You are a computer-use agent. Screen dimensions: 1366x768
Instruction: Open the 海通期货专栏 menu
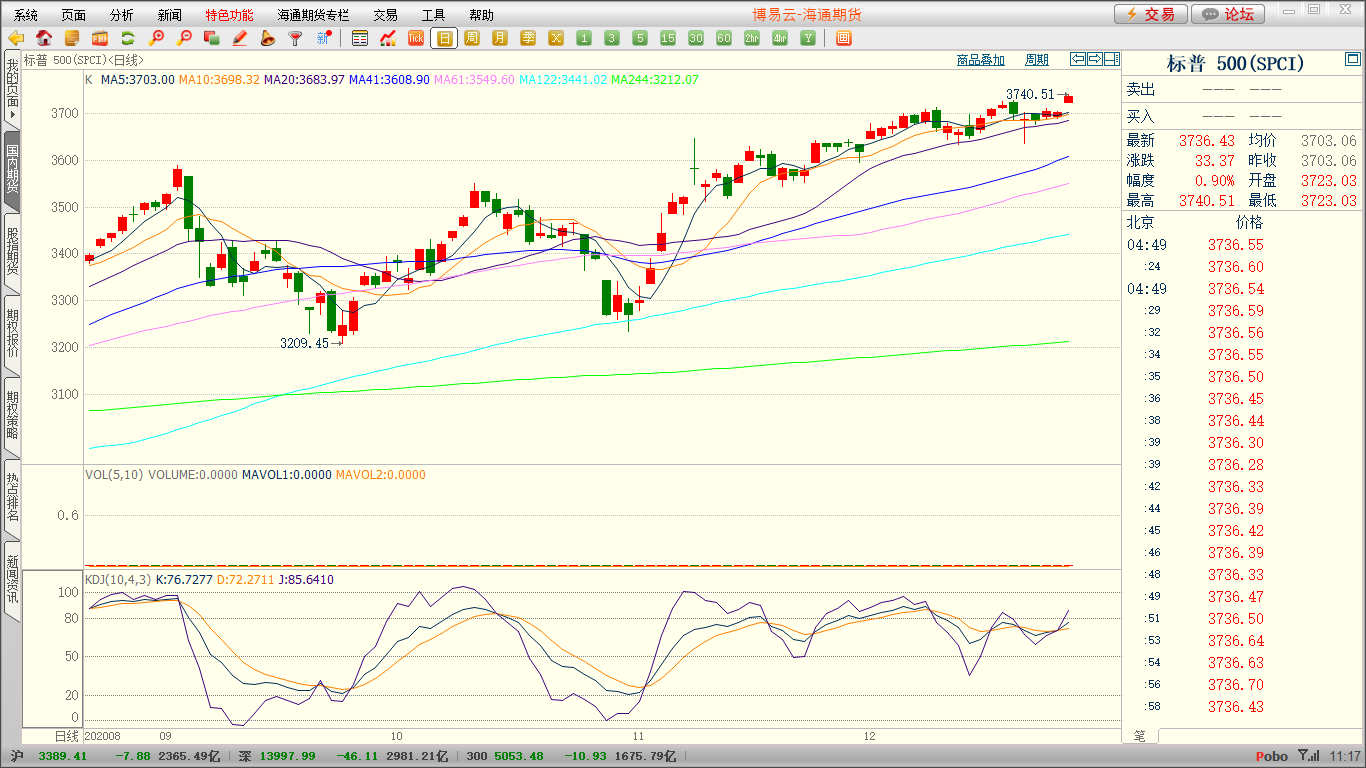tap(314, 15)
